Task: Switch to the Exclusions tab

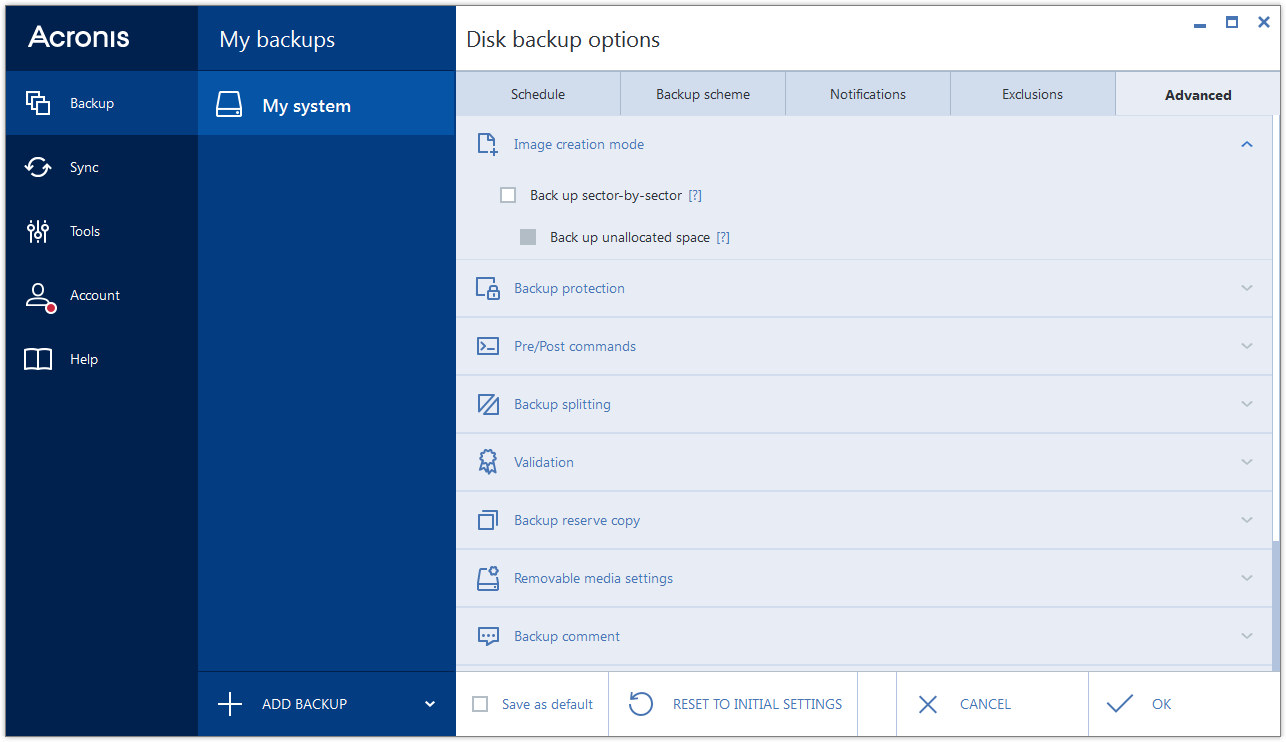Action: click(x=1033, y=94)
